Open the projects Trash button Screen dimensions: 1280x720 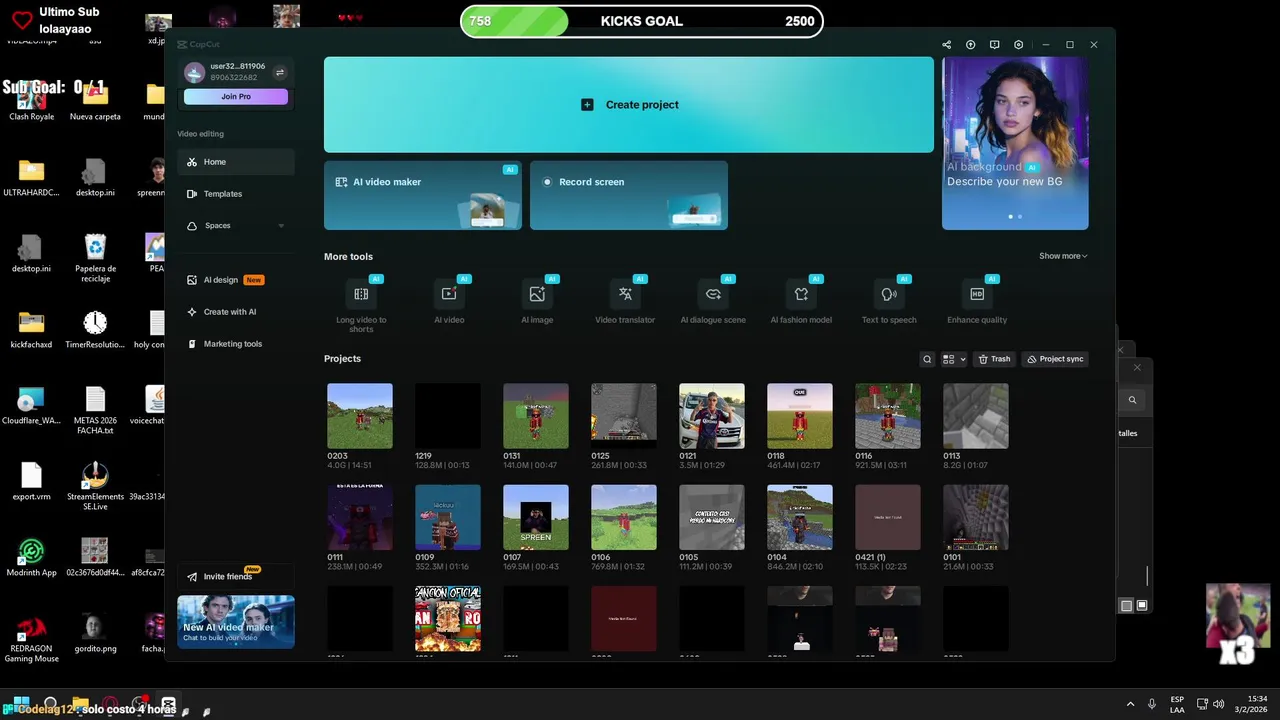coord(995,359)
